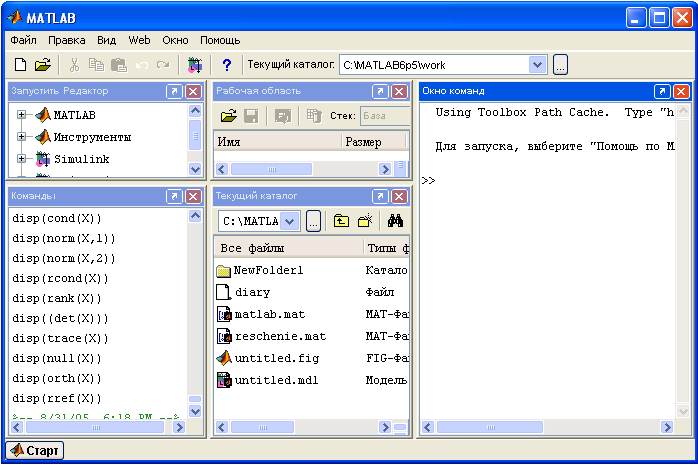Viewport: 698px width, 465px height.
Task: Click the Paste clipboard icon
Action: (119, 65)
